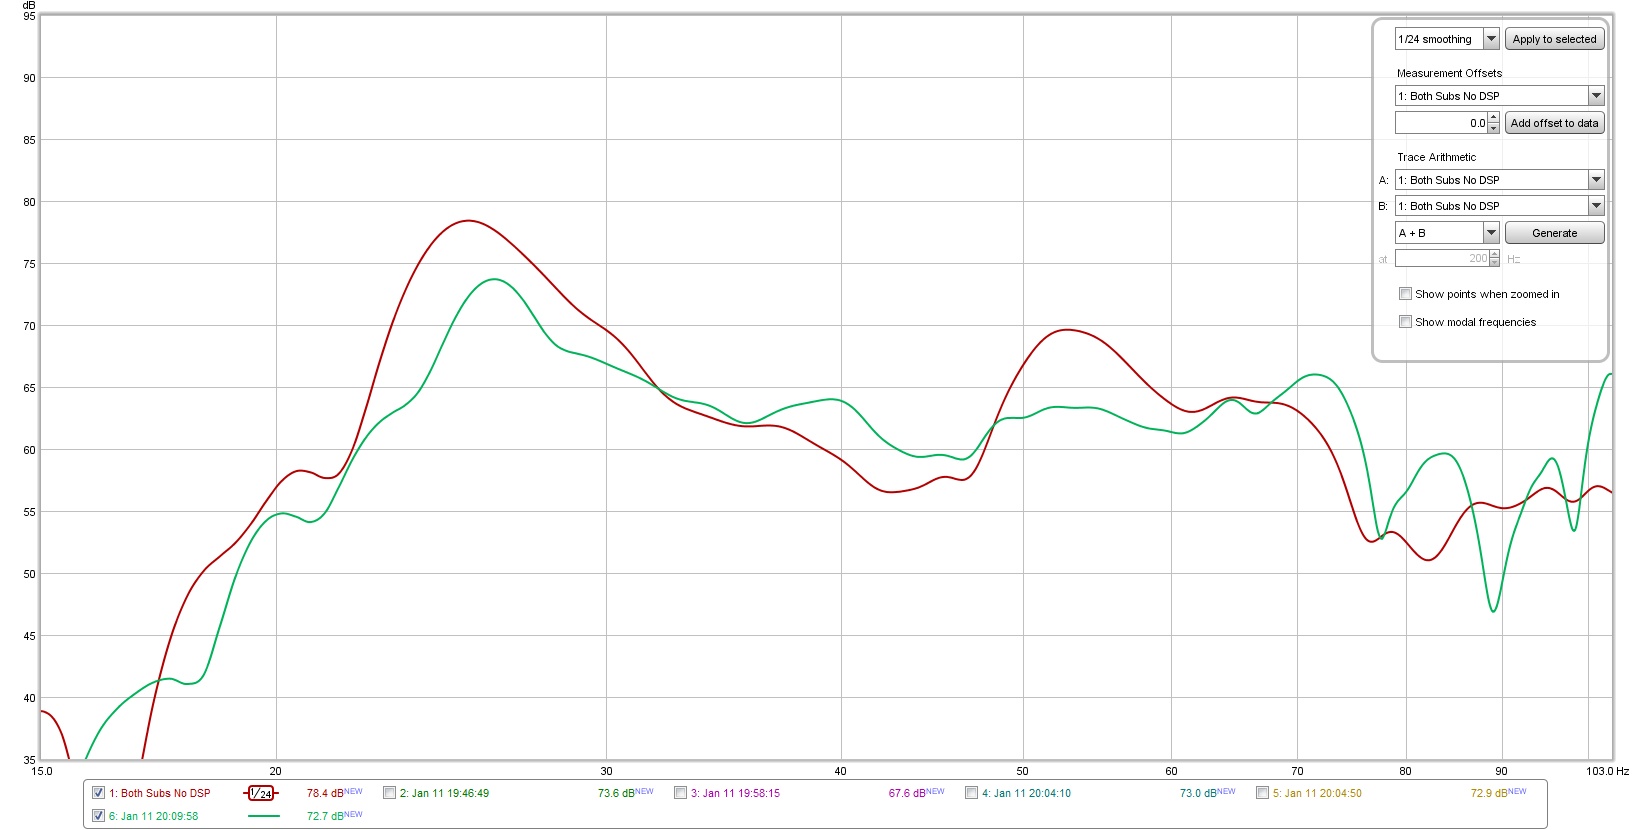
Task: Open the Trace Arithmetic B dropdown
Action: (1596, 206)
